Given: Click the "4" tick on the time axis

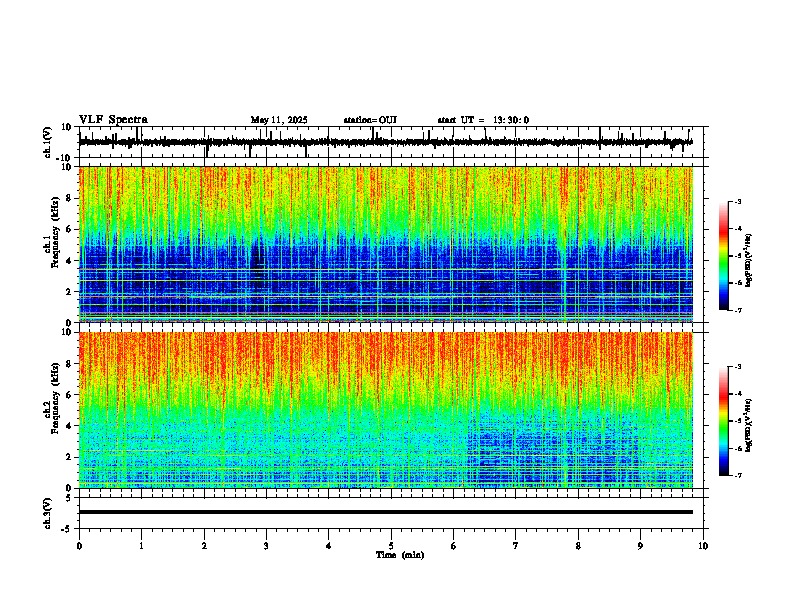Looking at the screenshot, I should pyautogui.click(x=329, y=546).
